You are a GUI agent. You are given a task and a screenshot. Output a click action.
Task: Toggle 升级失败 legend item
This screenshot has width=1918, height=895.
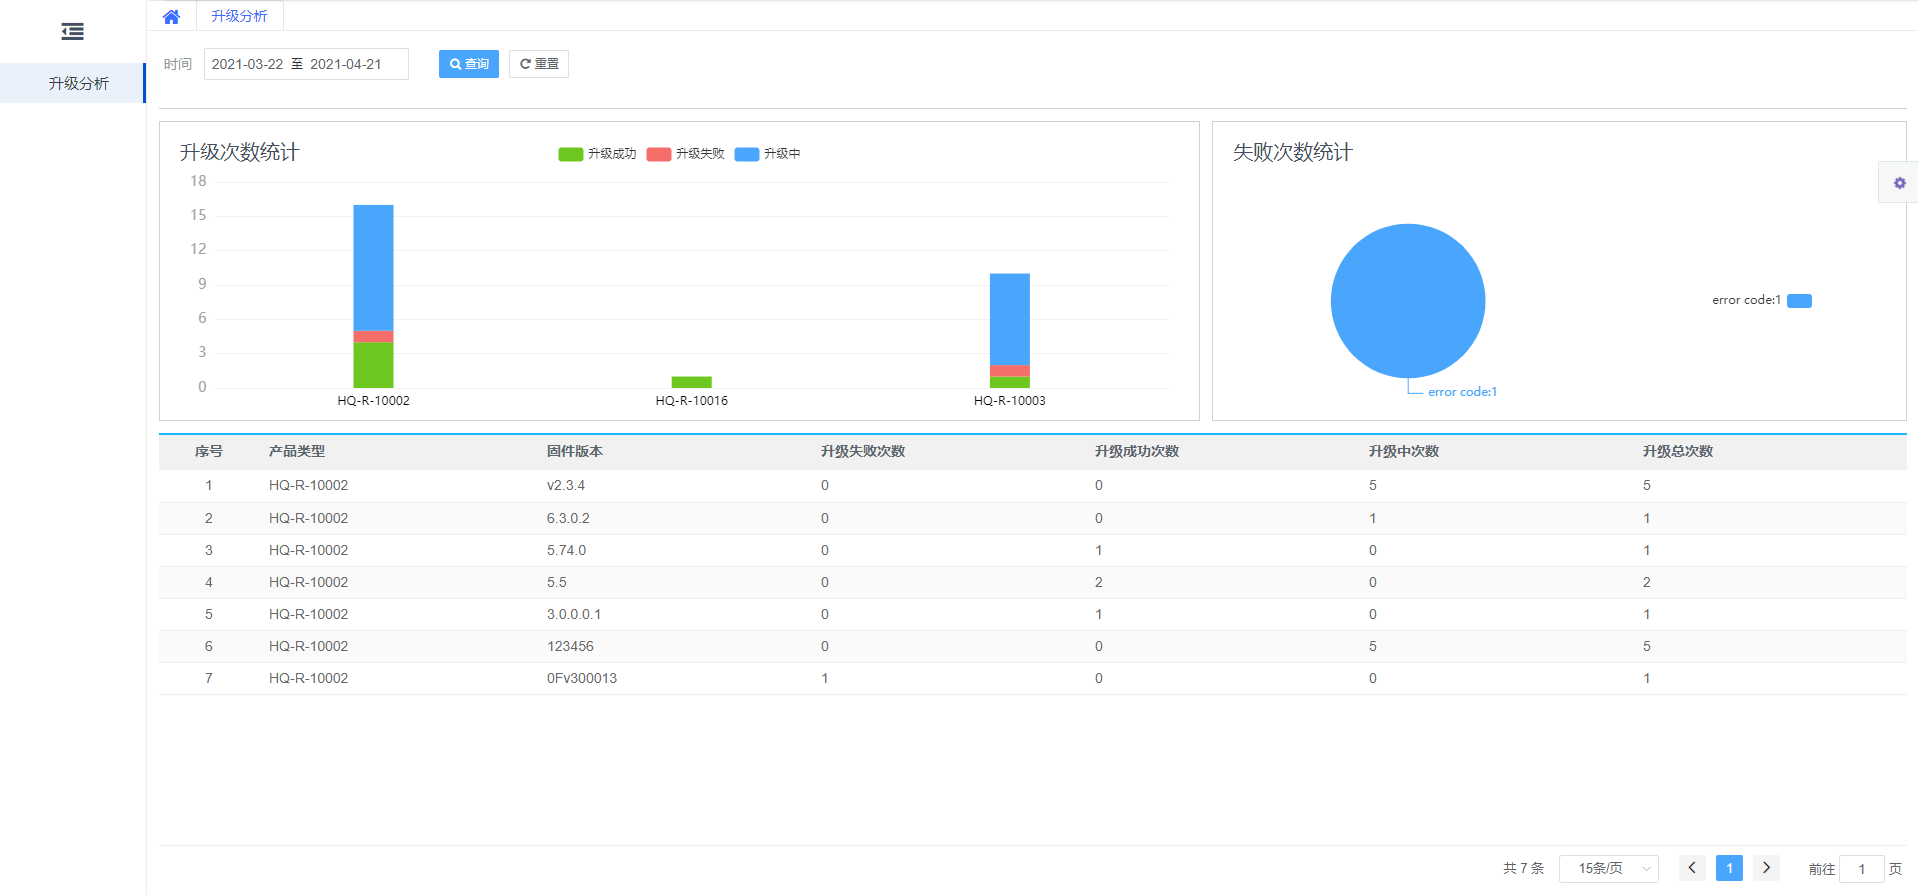pos(685,154)
